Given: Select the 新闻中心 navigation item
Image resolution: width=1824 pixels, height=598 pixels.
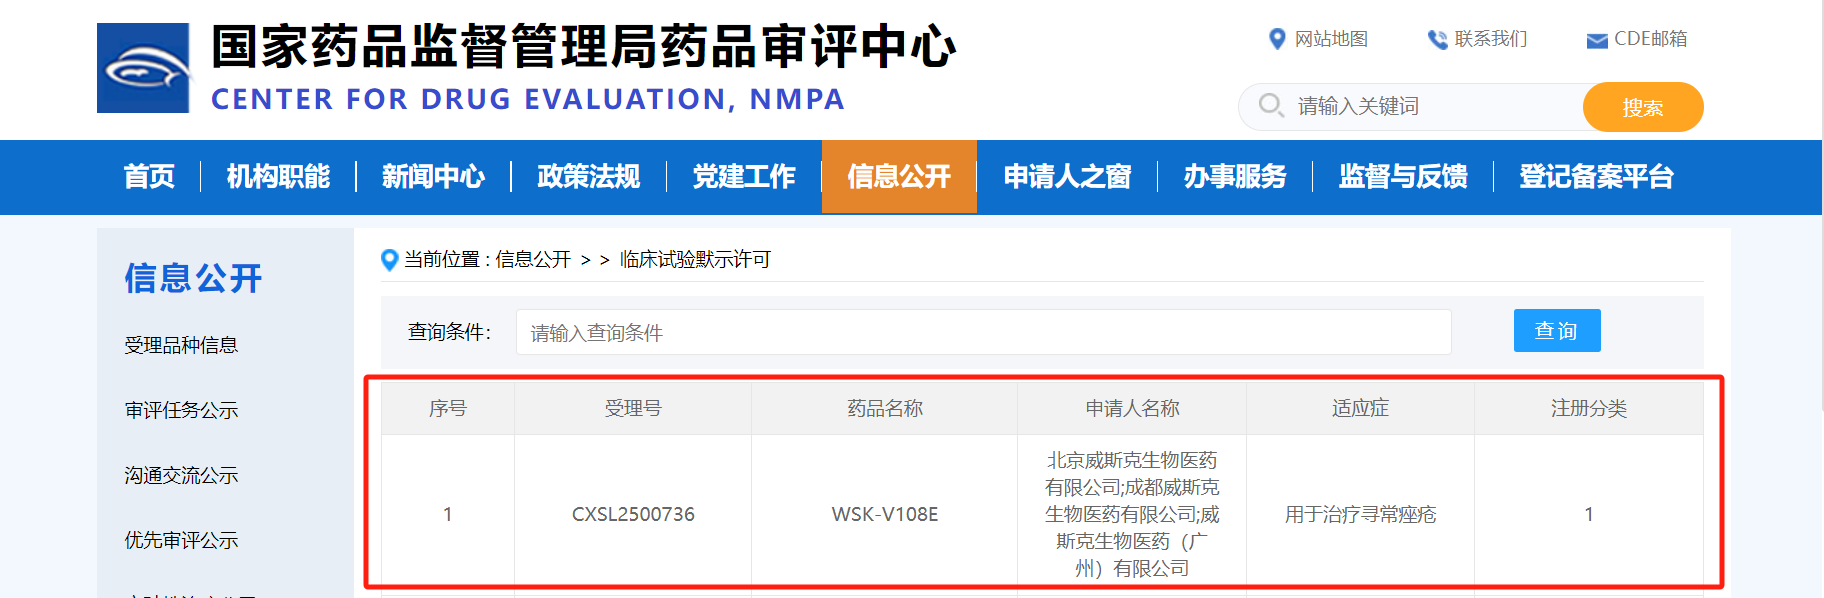Looking at the screenshot, I should (433, 177).
